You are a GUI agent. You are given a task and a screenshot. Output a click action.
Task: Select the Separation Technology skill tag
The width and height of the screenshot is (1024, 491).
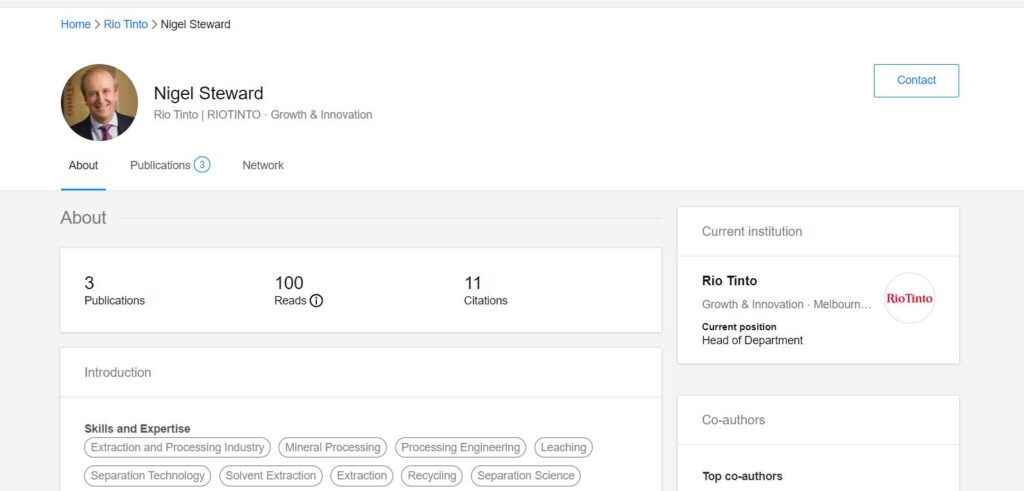tap(148, 475)
